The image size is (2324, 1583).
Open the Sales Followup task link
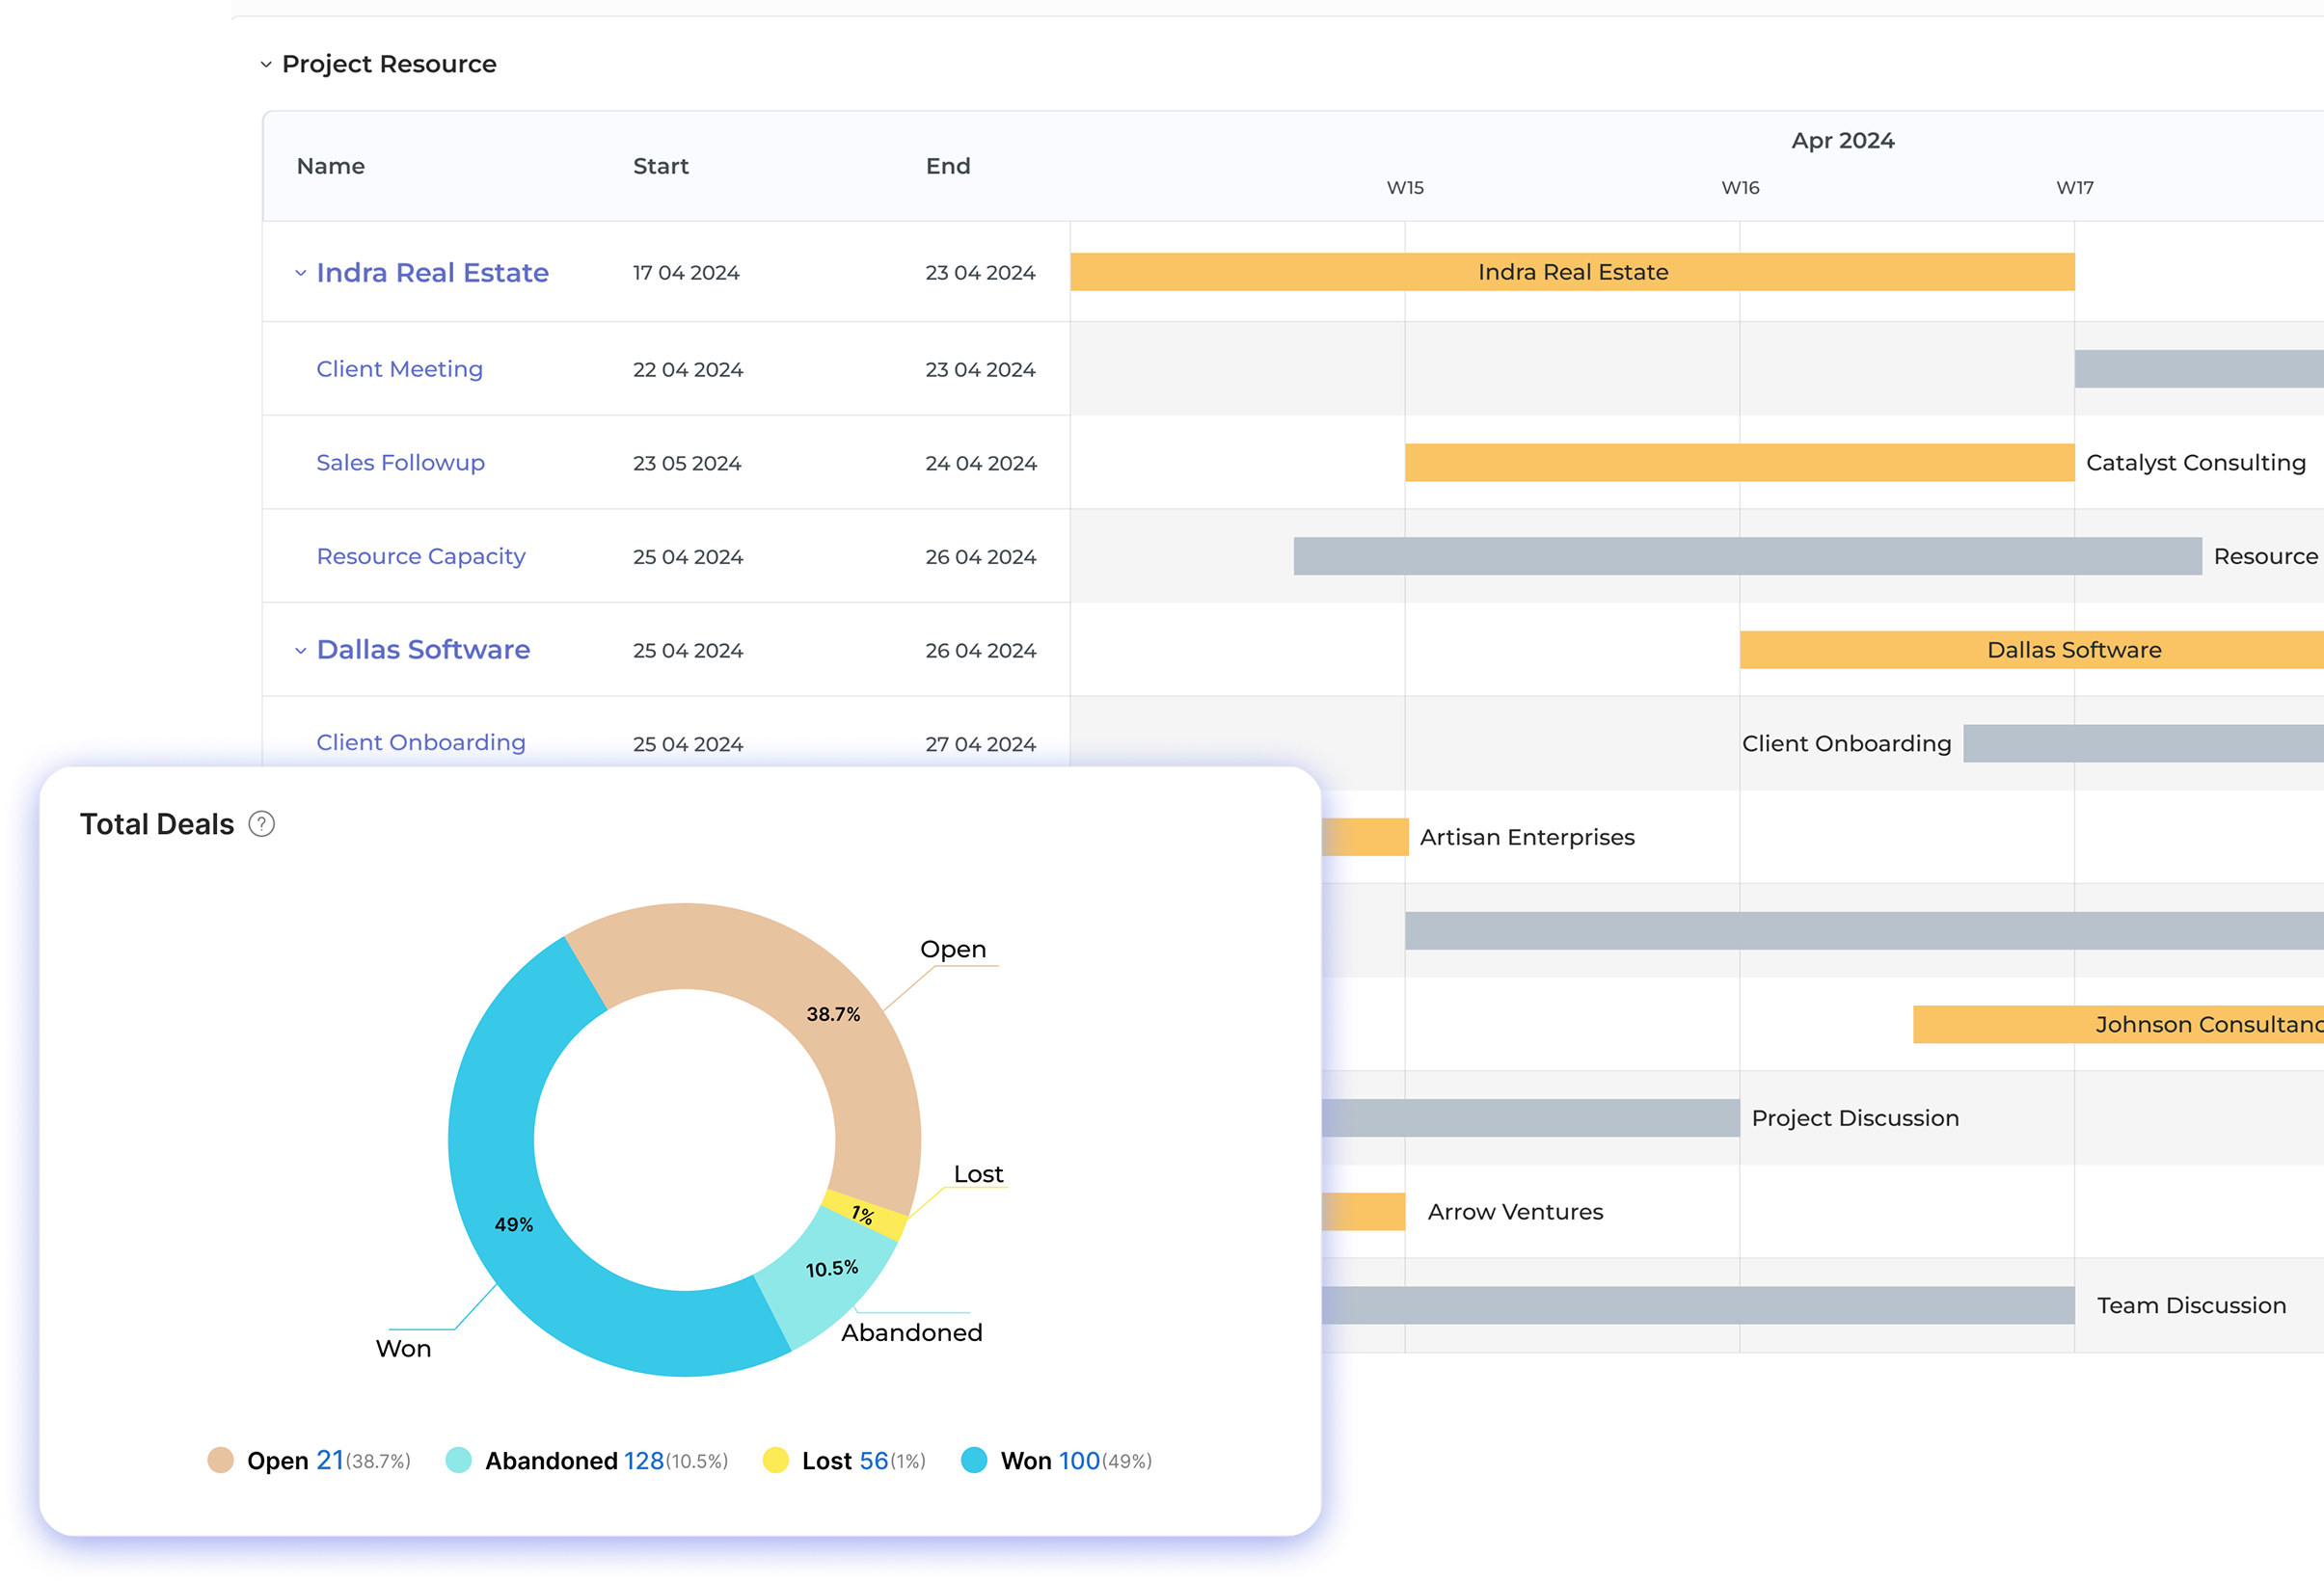coord(400,462)
